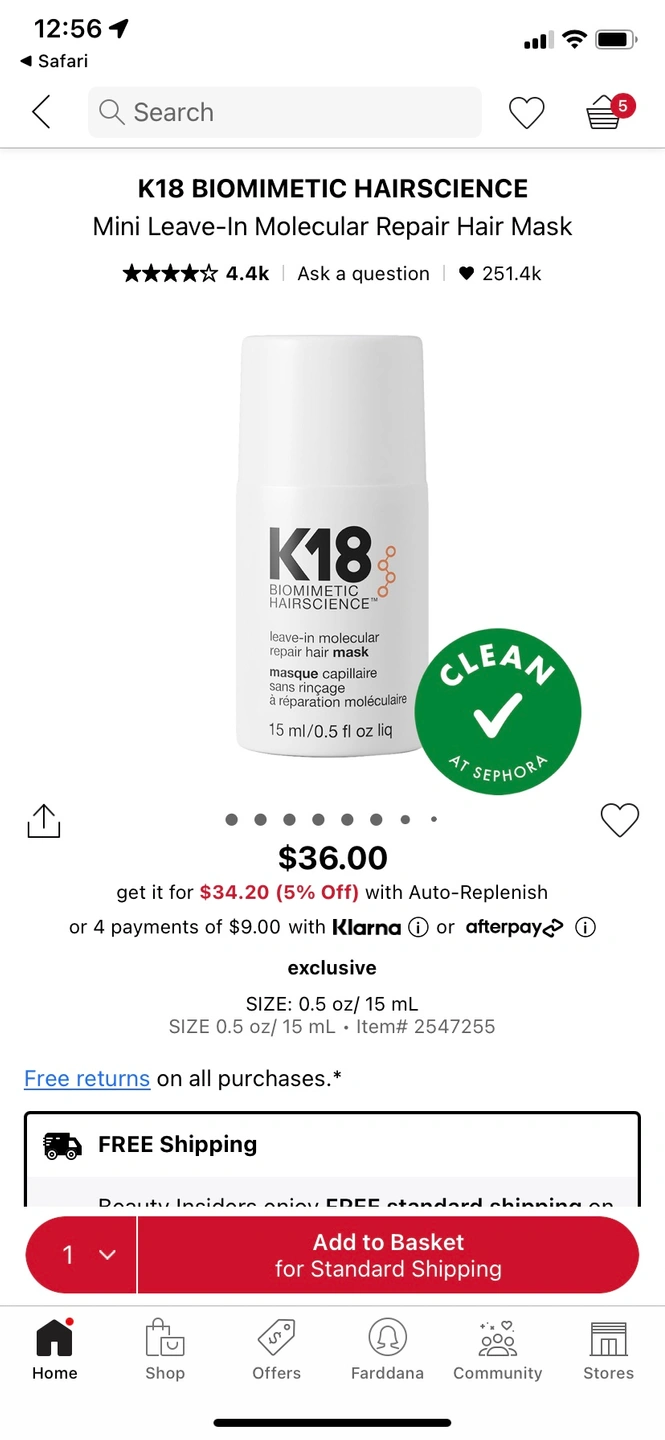
Task: Tap the Clean at Sephora badge
Action: click(x=497, y=711)
